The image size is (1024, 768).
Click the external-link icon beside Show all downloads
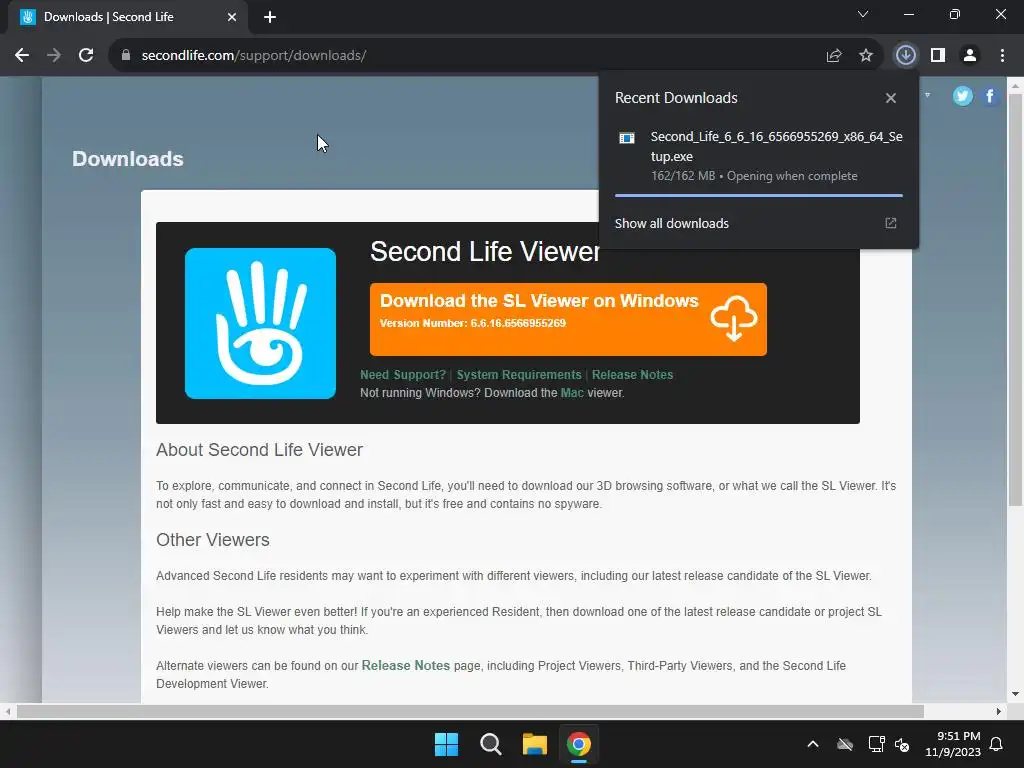point(891,223)
